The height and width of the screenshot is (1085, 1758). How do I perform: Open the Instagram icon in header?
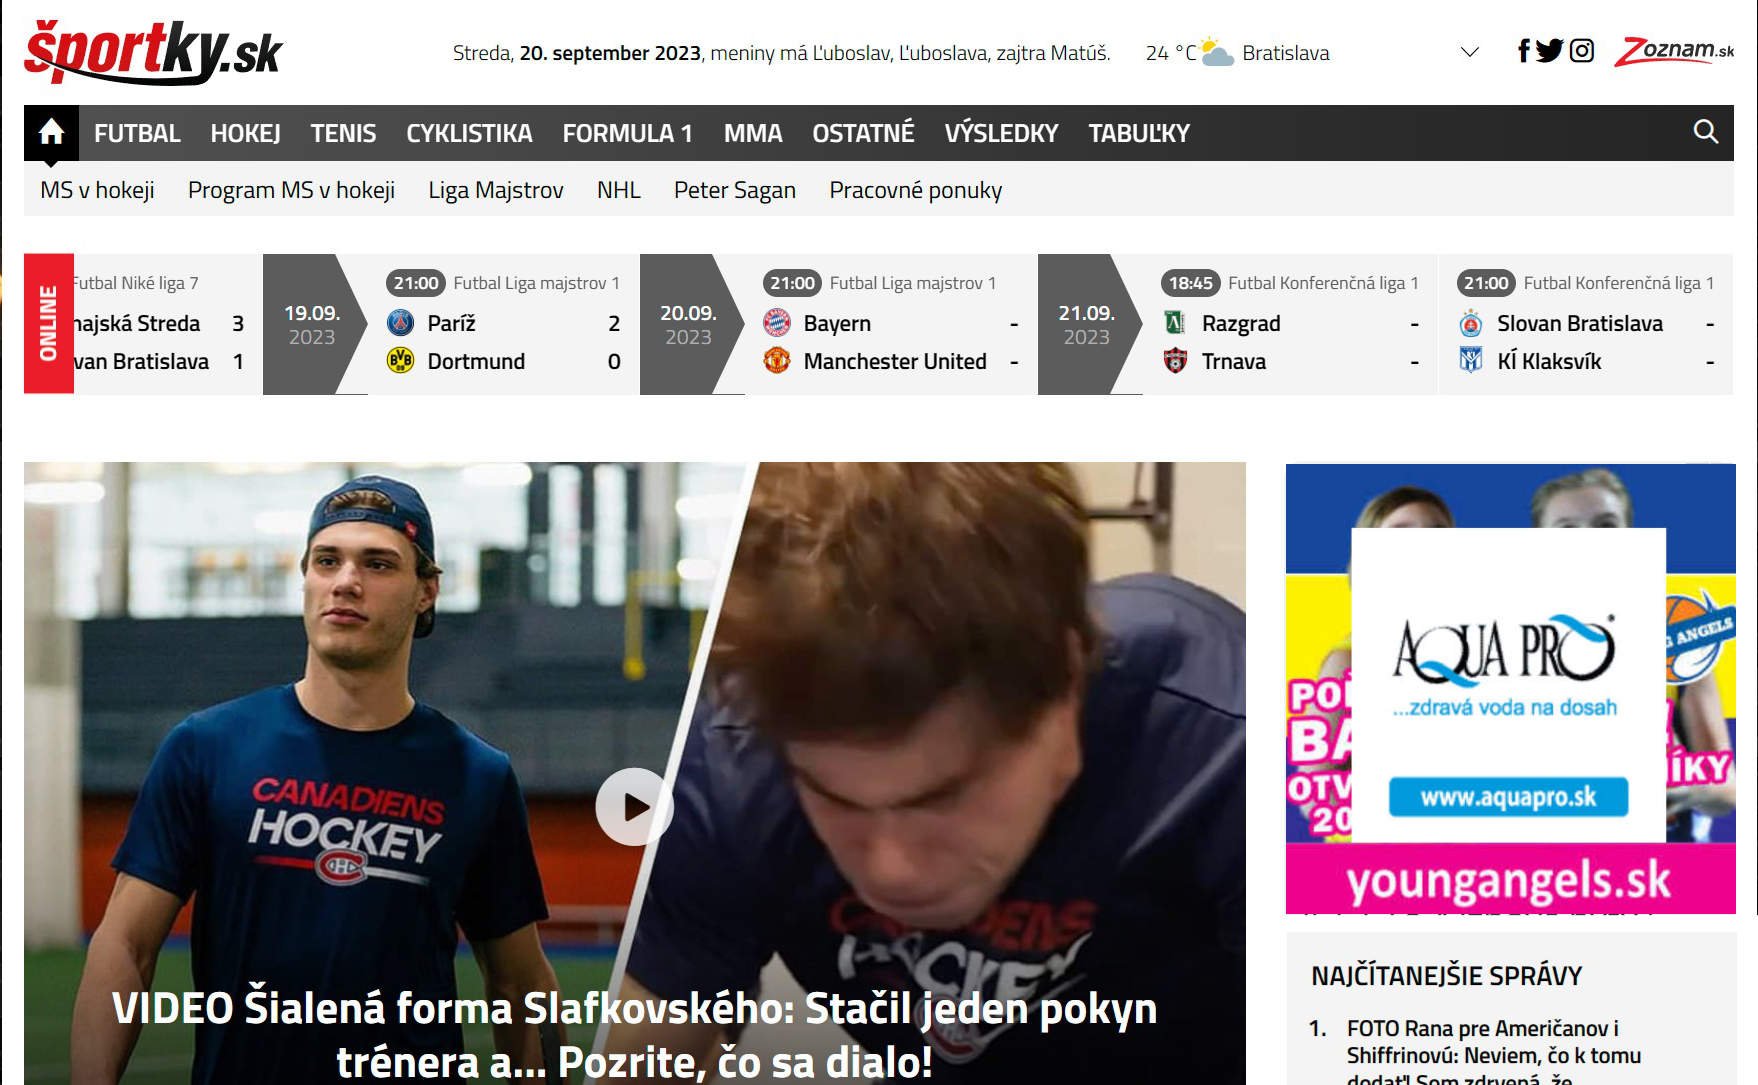[x=1581, y=51]
